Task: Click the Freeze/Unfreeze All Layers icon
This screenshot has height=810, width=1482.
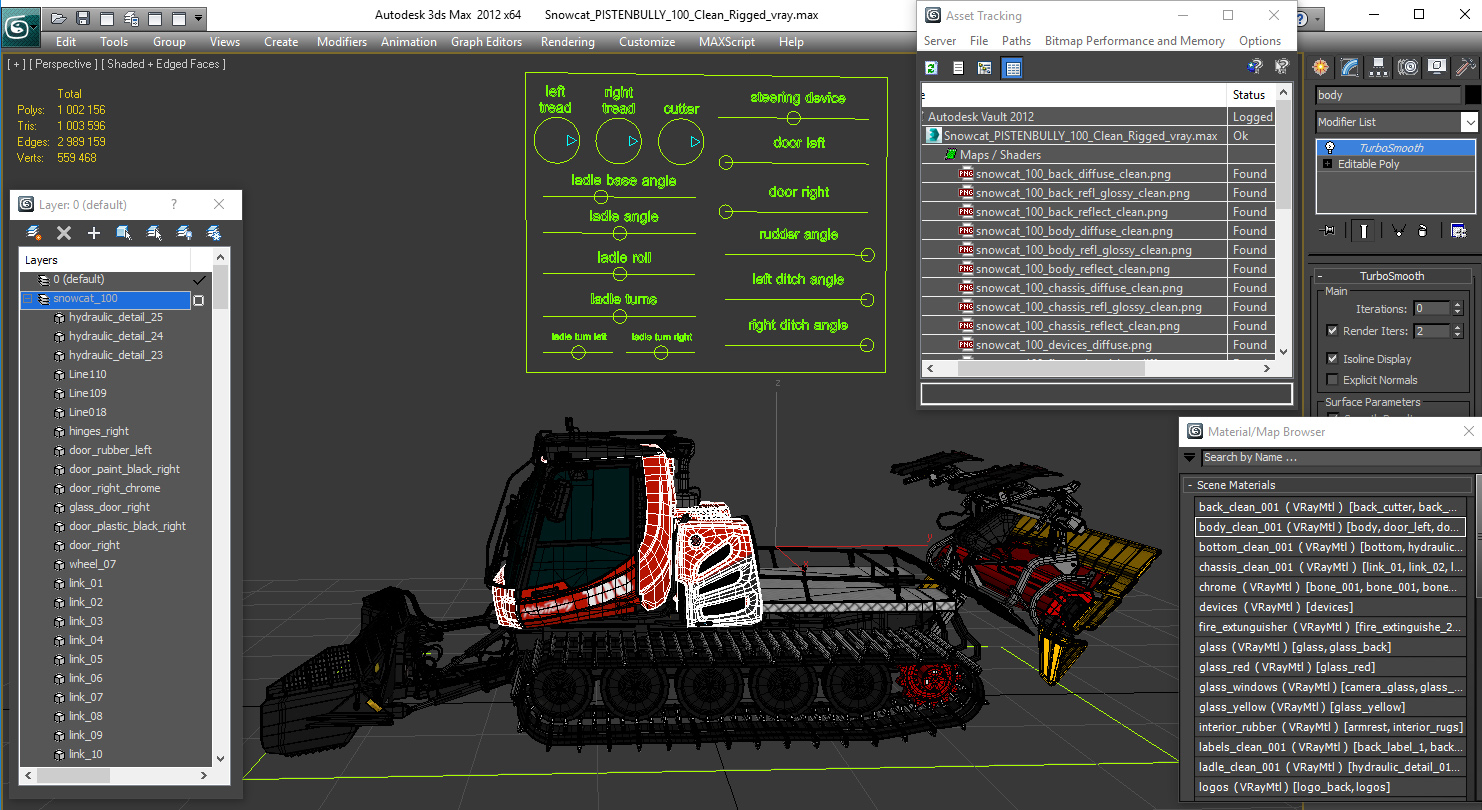Action: click(214, 232)
